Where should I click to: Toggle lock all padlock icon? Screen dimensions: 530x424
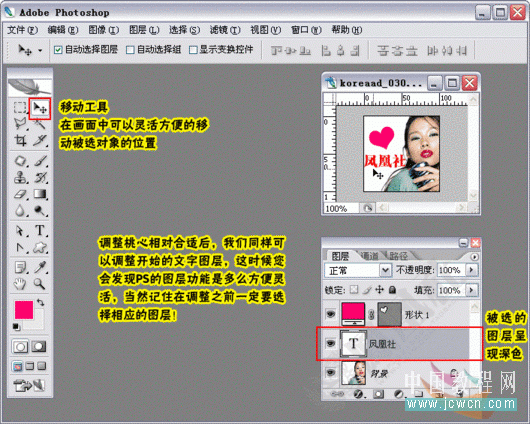coord(392,290)
